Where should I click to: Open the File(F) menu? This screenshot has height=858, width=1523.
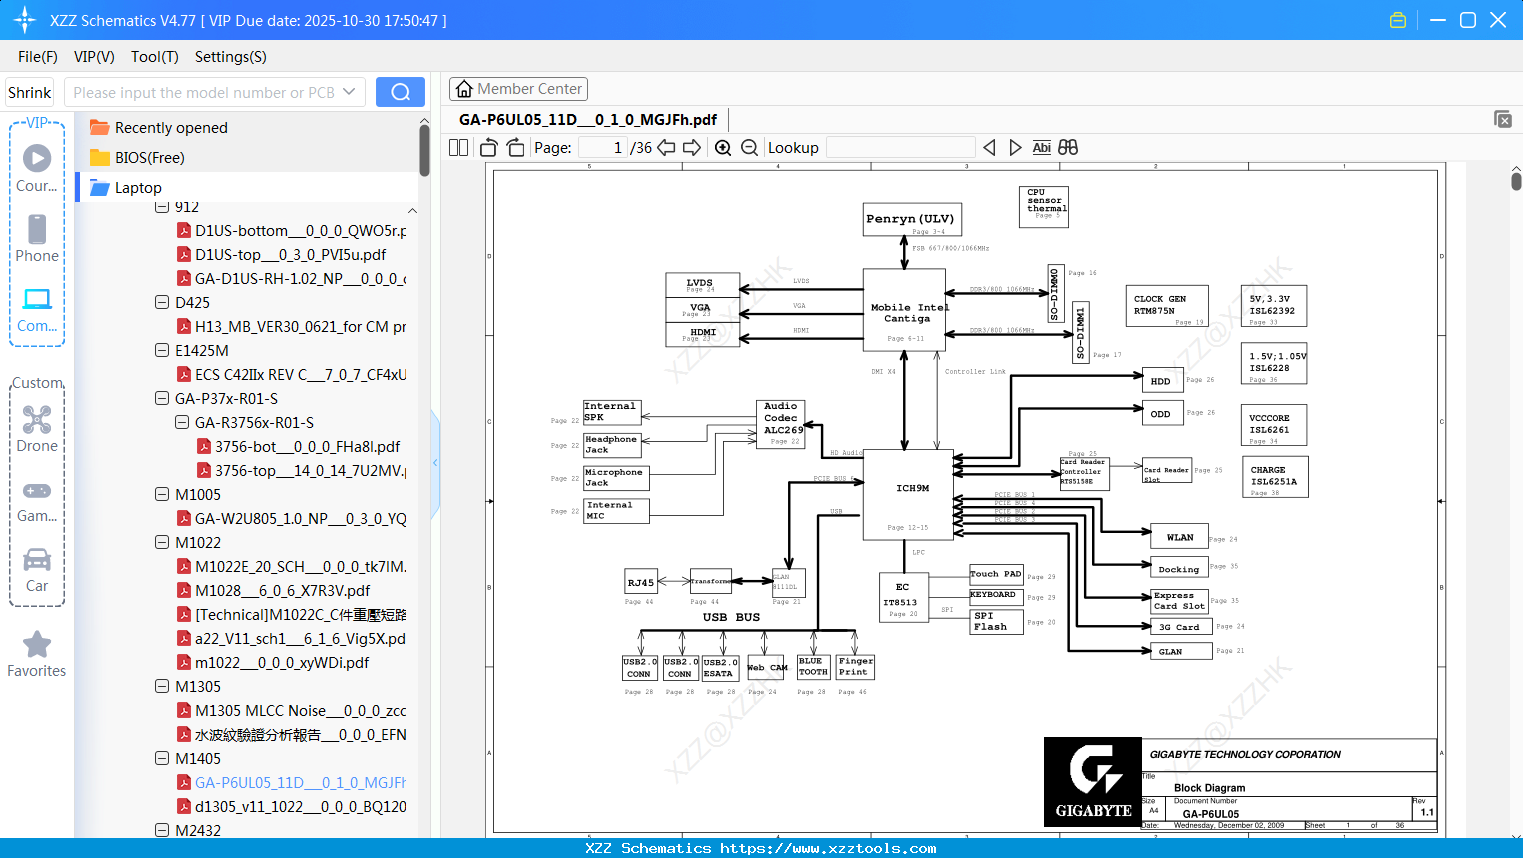(38, 57)
